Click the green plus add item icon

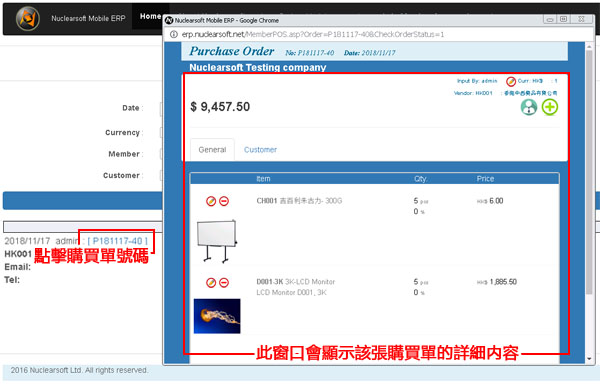coord(550,107)
